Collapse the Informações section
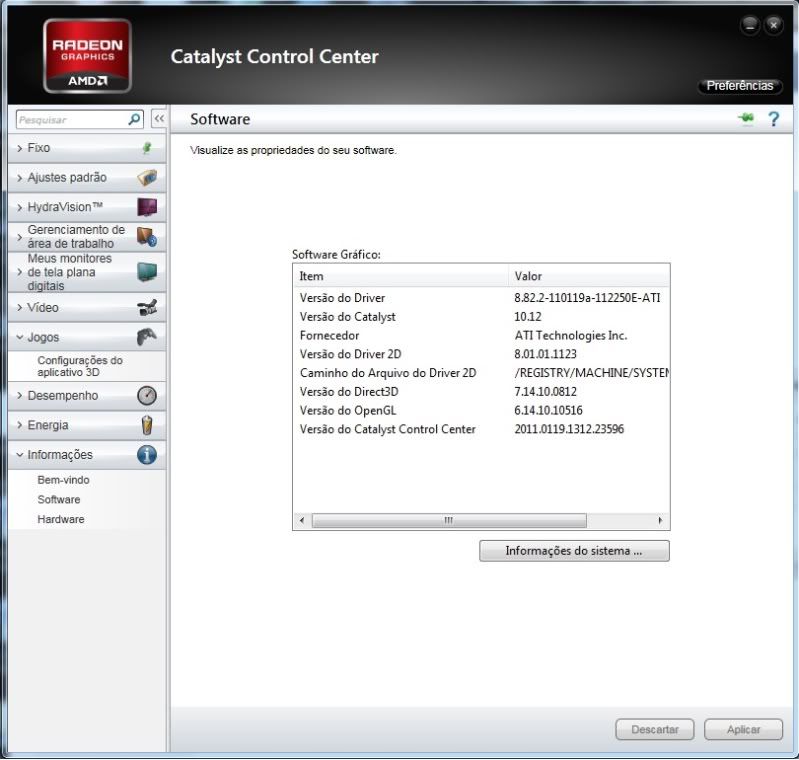799x760 pixels. point(87,455)
